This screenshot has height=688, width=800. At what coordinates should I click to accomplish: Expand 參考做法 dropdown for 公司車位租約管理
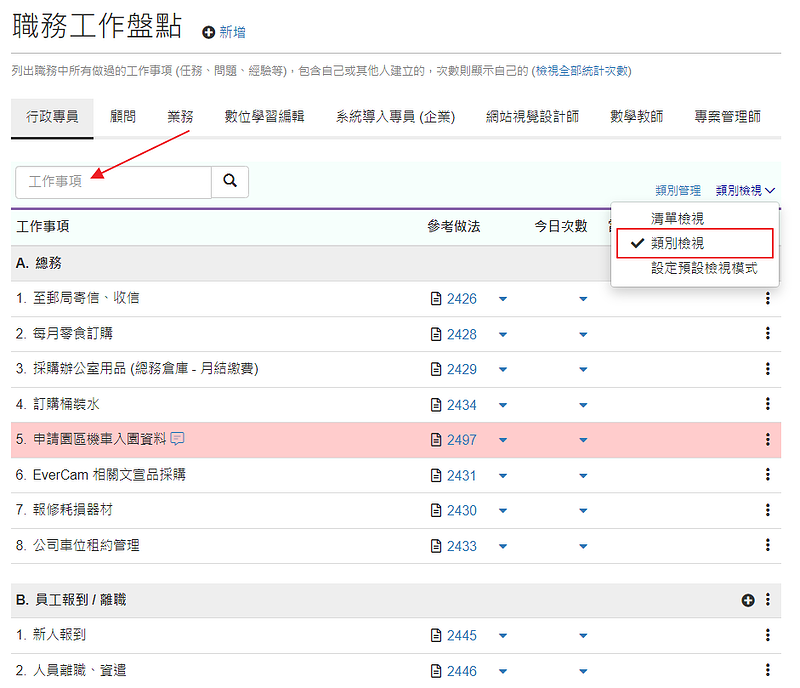coord(503,546)
